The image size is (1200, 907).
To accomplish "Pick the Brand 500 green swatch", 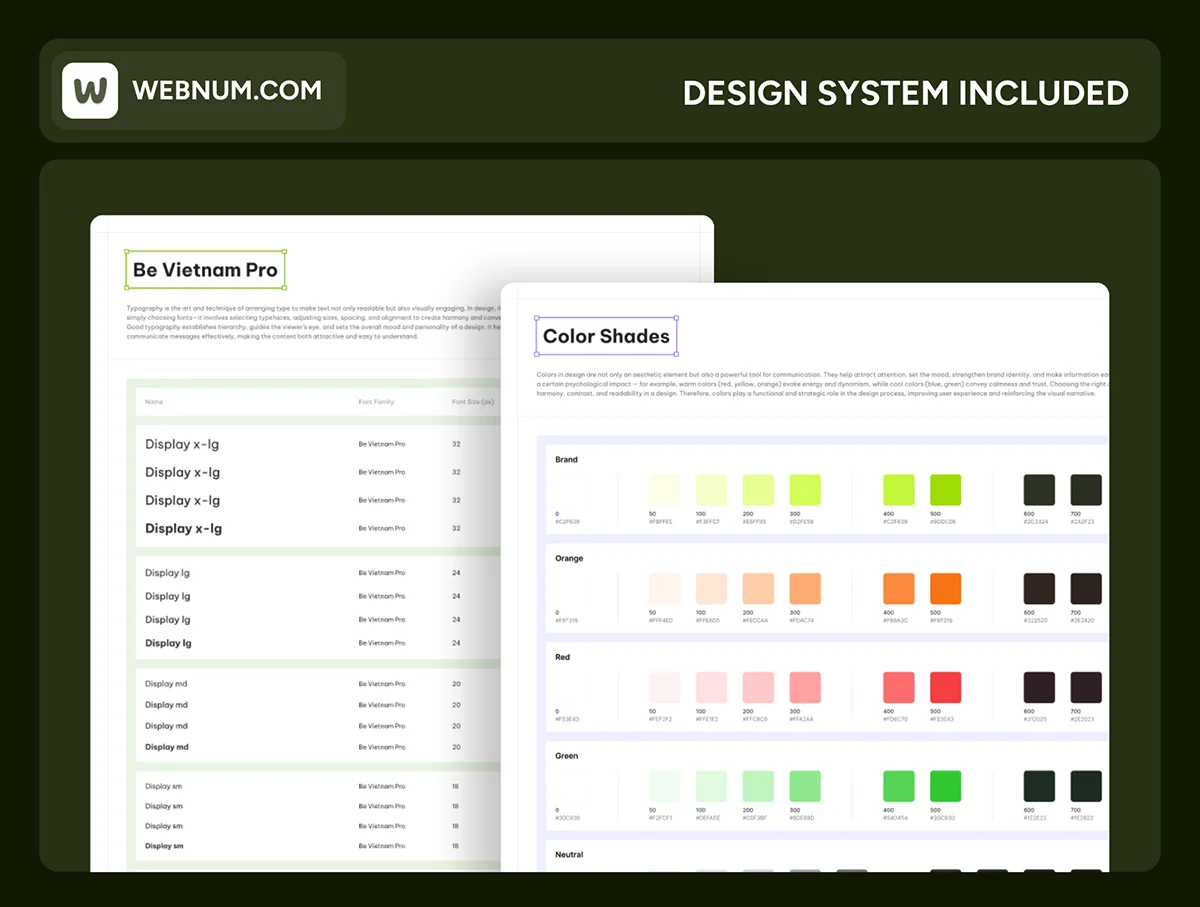I will click(x=945, y=490).
